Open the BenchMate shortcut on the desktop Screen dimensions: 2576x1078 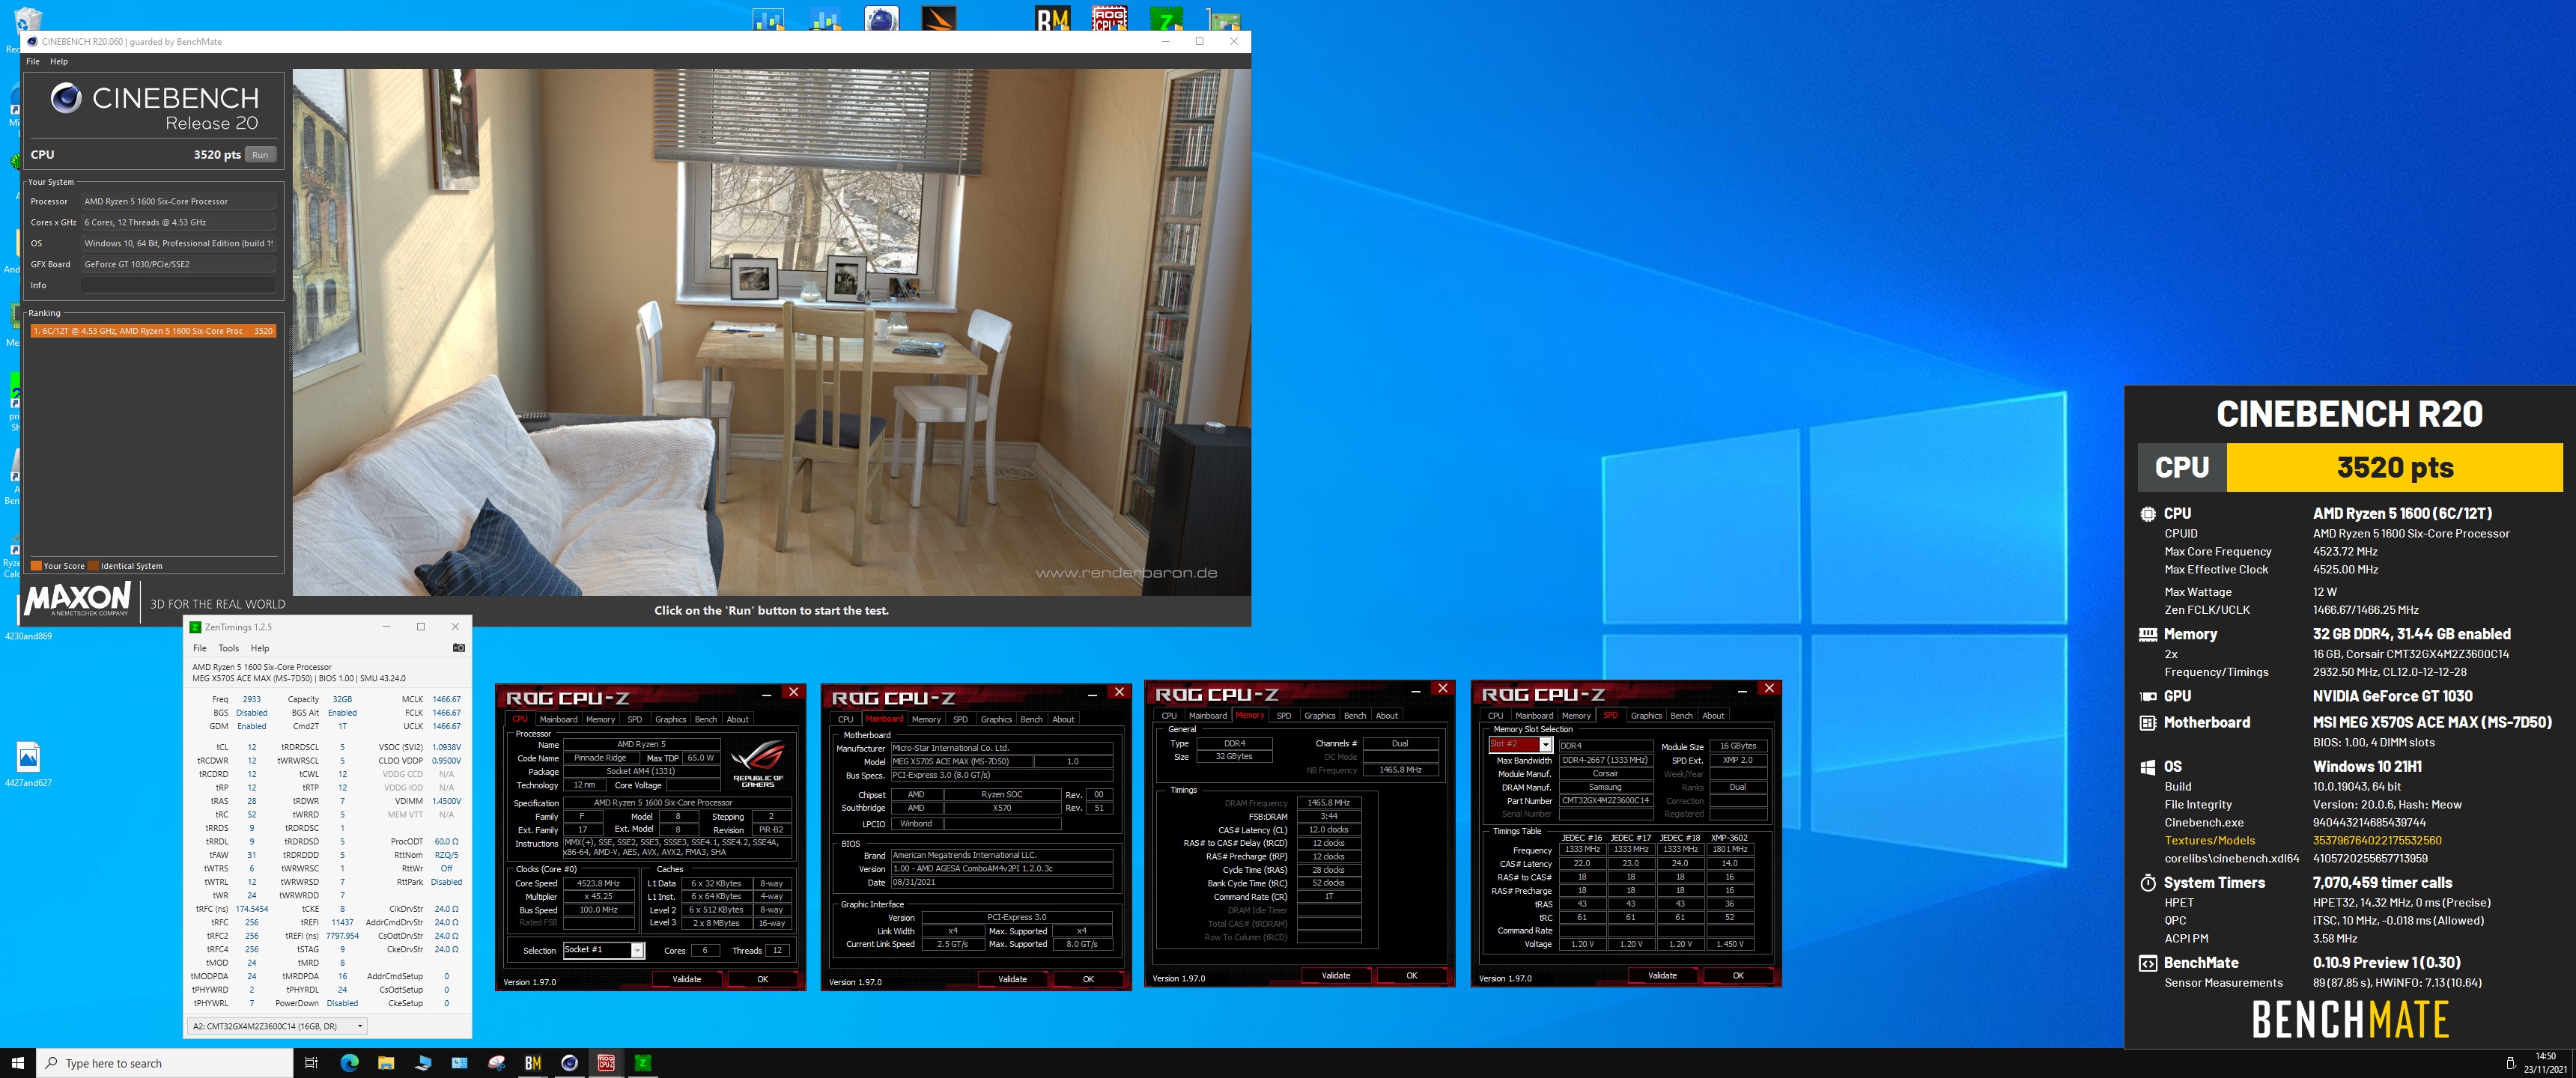(1053, 18)
